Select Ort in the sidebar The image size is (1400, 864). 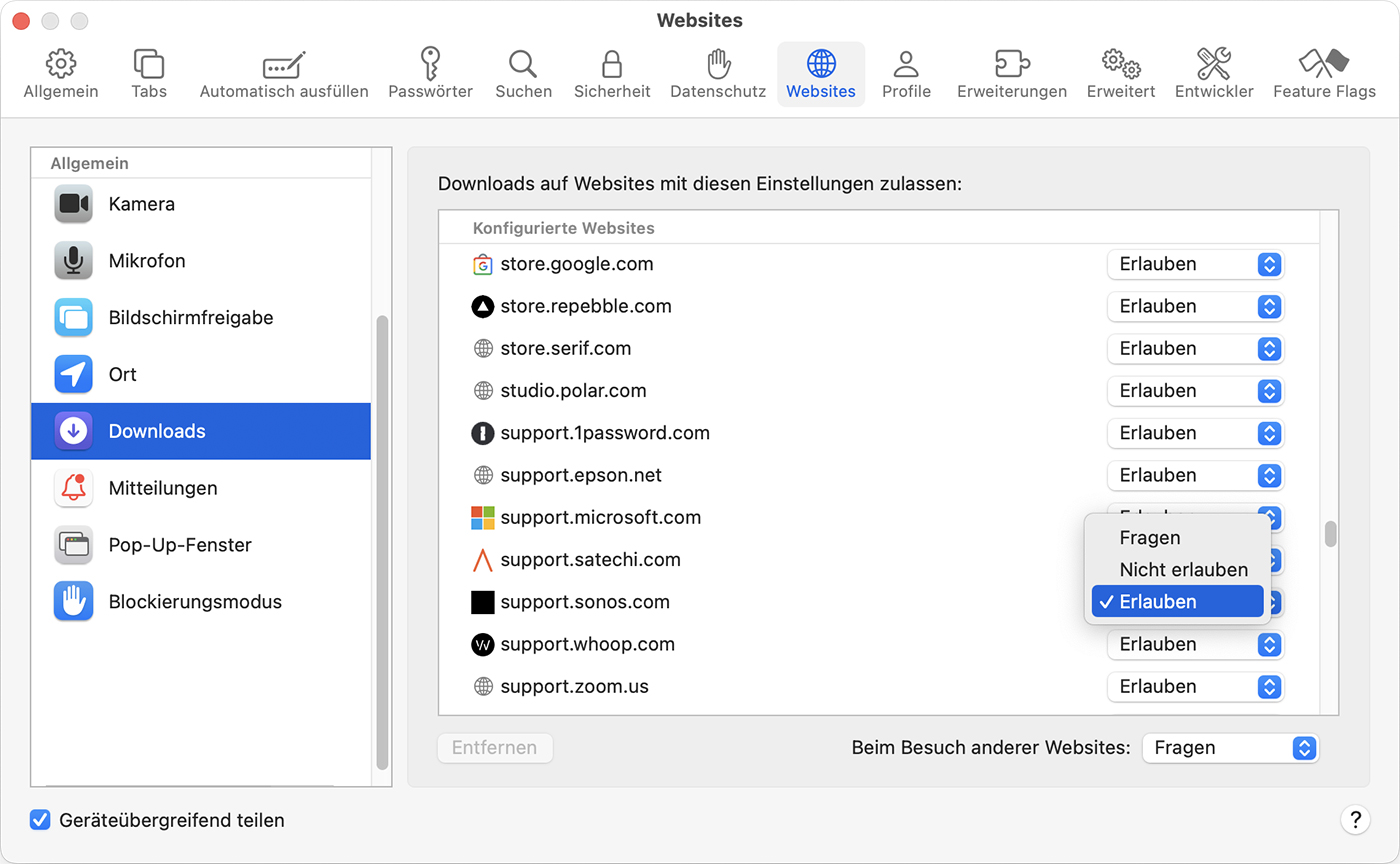tap(201, 375)
